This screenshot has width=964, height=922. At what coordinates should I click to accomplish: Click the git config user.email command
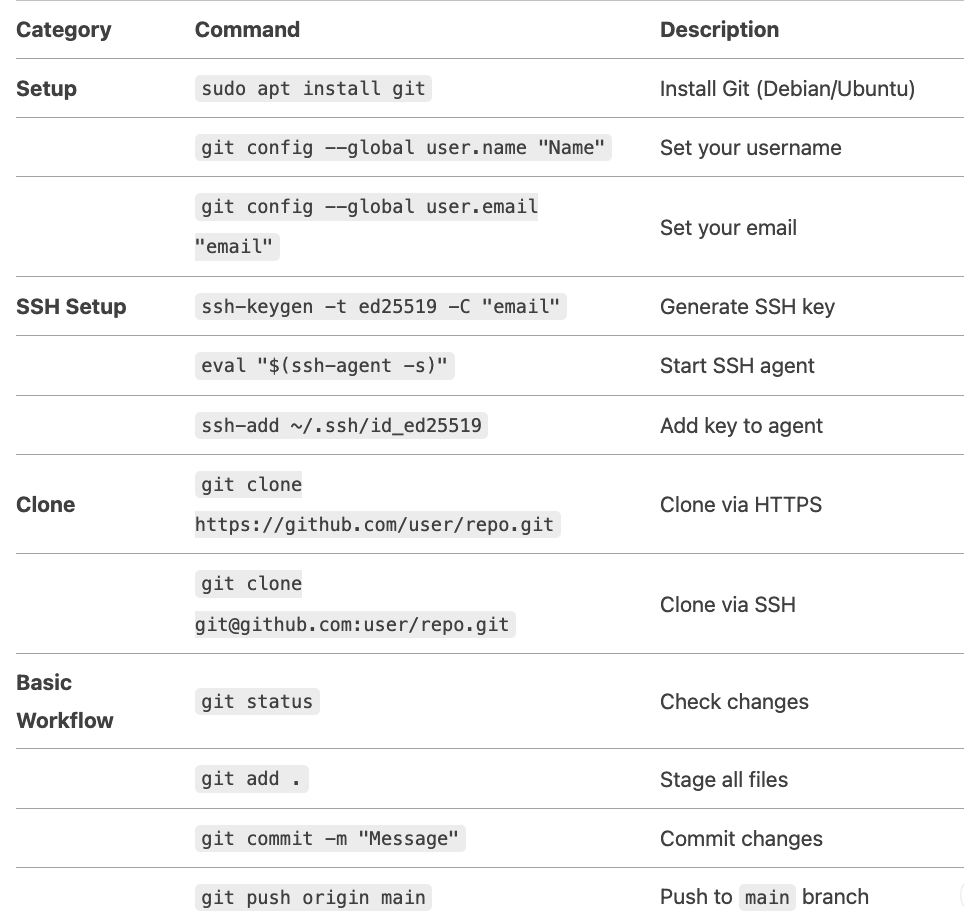pyautogui.click(x=366, y=226)
